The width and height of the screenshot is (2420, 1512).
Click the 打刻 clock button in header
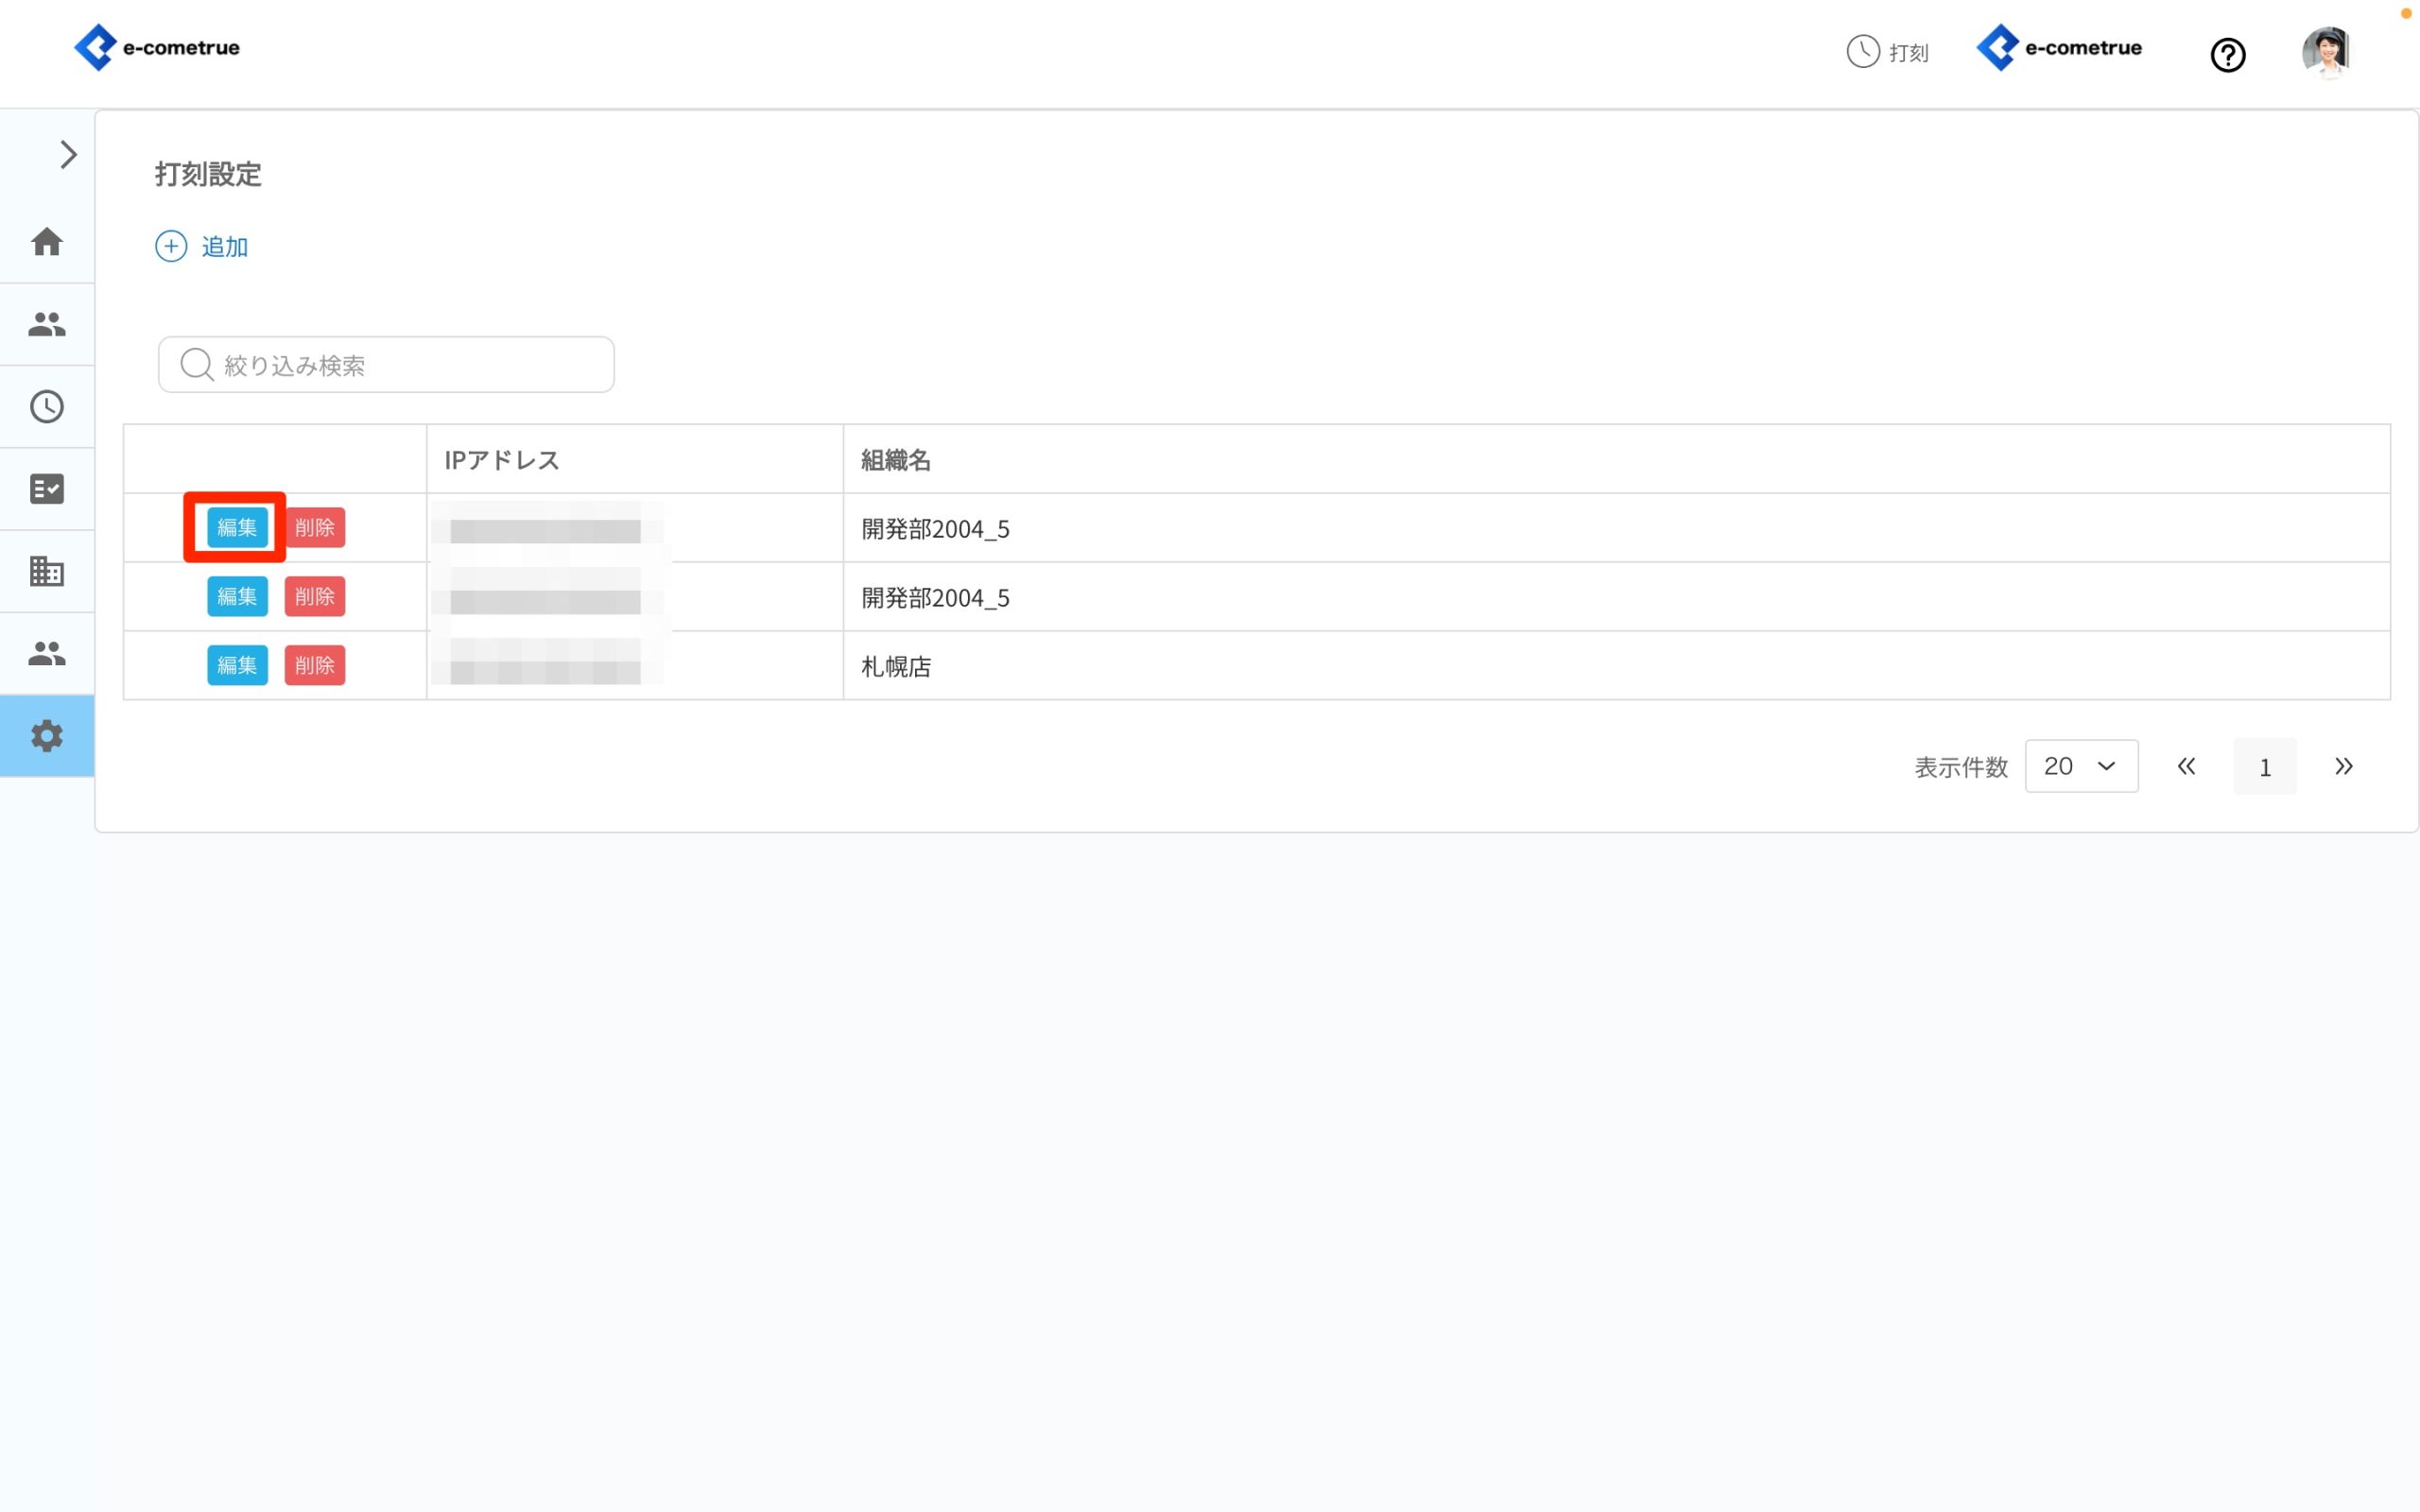[x=1887, y=52]
